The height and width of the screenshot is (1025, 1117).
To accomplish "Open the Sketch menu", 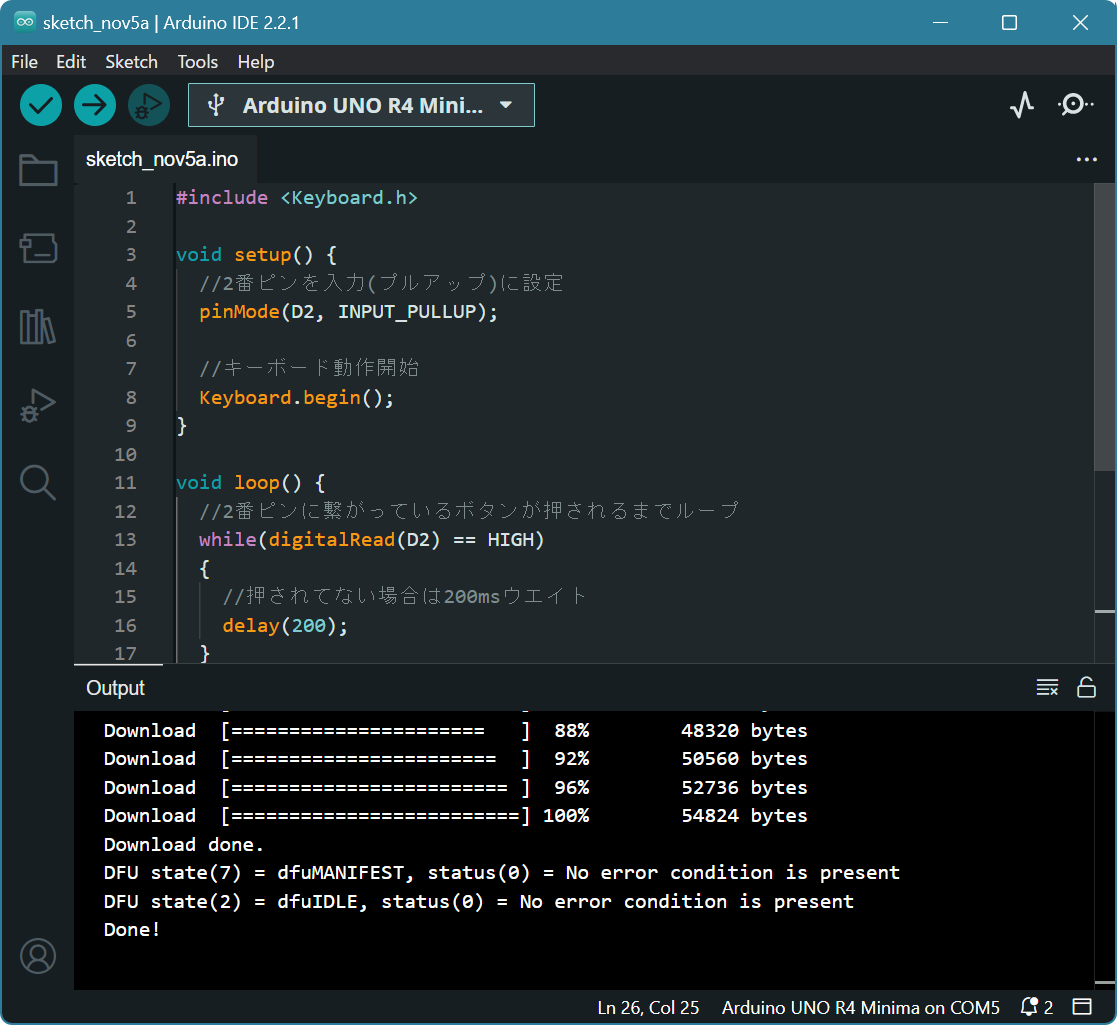I will pyautogui.click(x=131, y=62).
